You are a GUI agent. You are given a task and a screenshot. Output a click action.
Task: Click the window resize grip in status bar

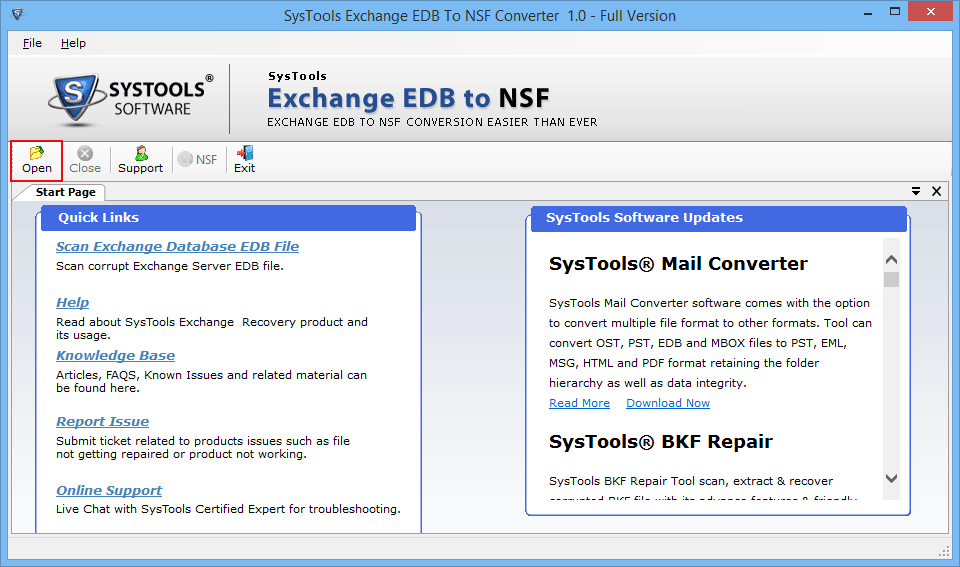pos(944,551)
